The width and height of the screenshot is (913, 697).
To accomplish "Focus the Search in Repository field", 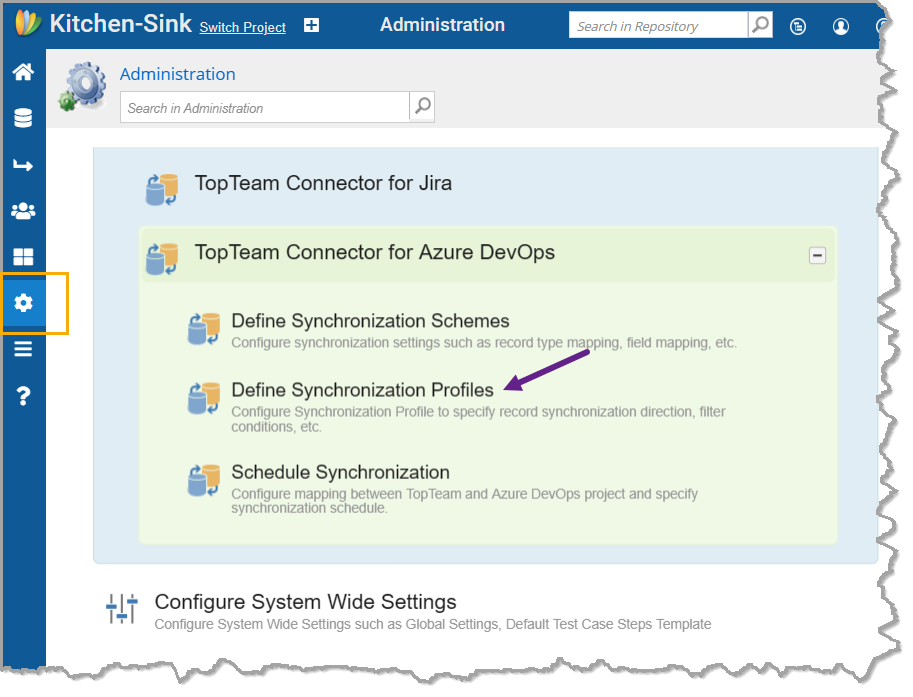I will click(x=659, y=25).
